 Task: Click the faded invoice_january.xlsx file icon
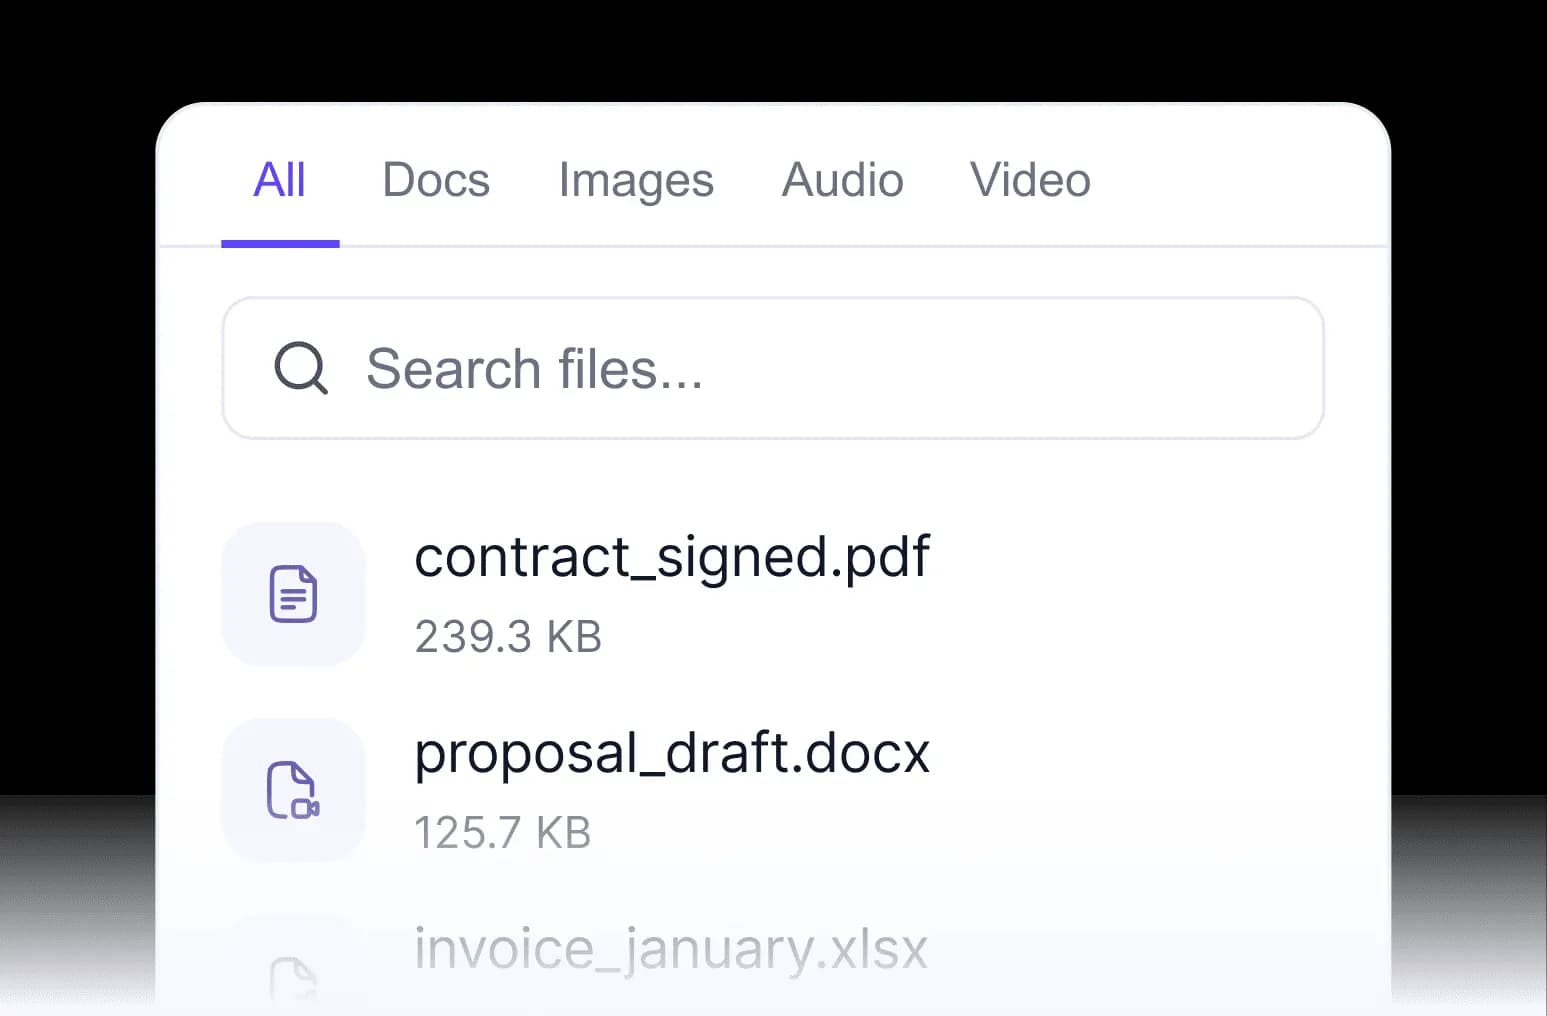(x=293, y=977)
